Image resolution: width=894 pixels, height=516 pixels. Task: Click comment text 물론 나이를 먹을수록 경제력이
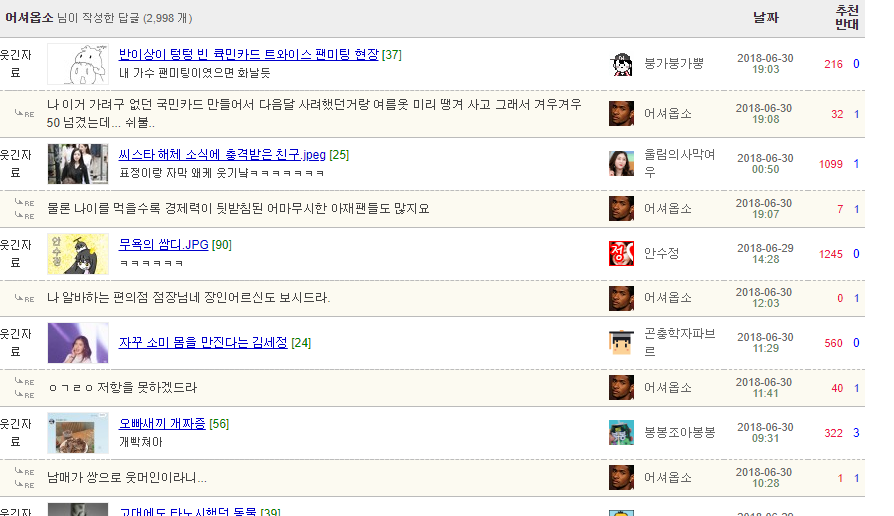point(238,209)
